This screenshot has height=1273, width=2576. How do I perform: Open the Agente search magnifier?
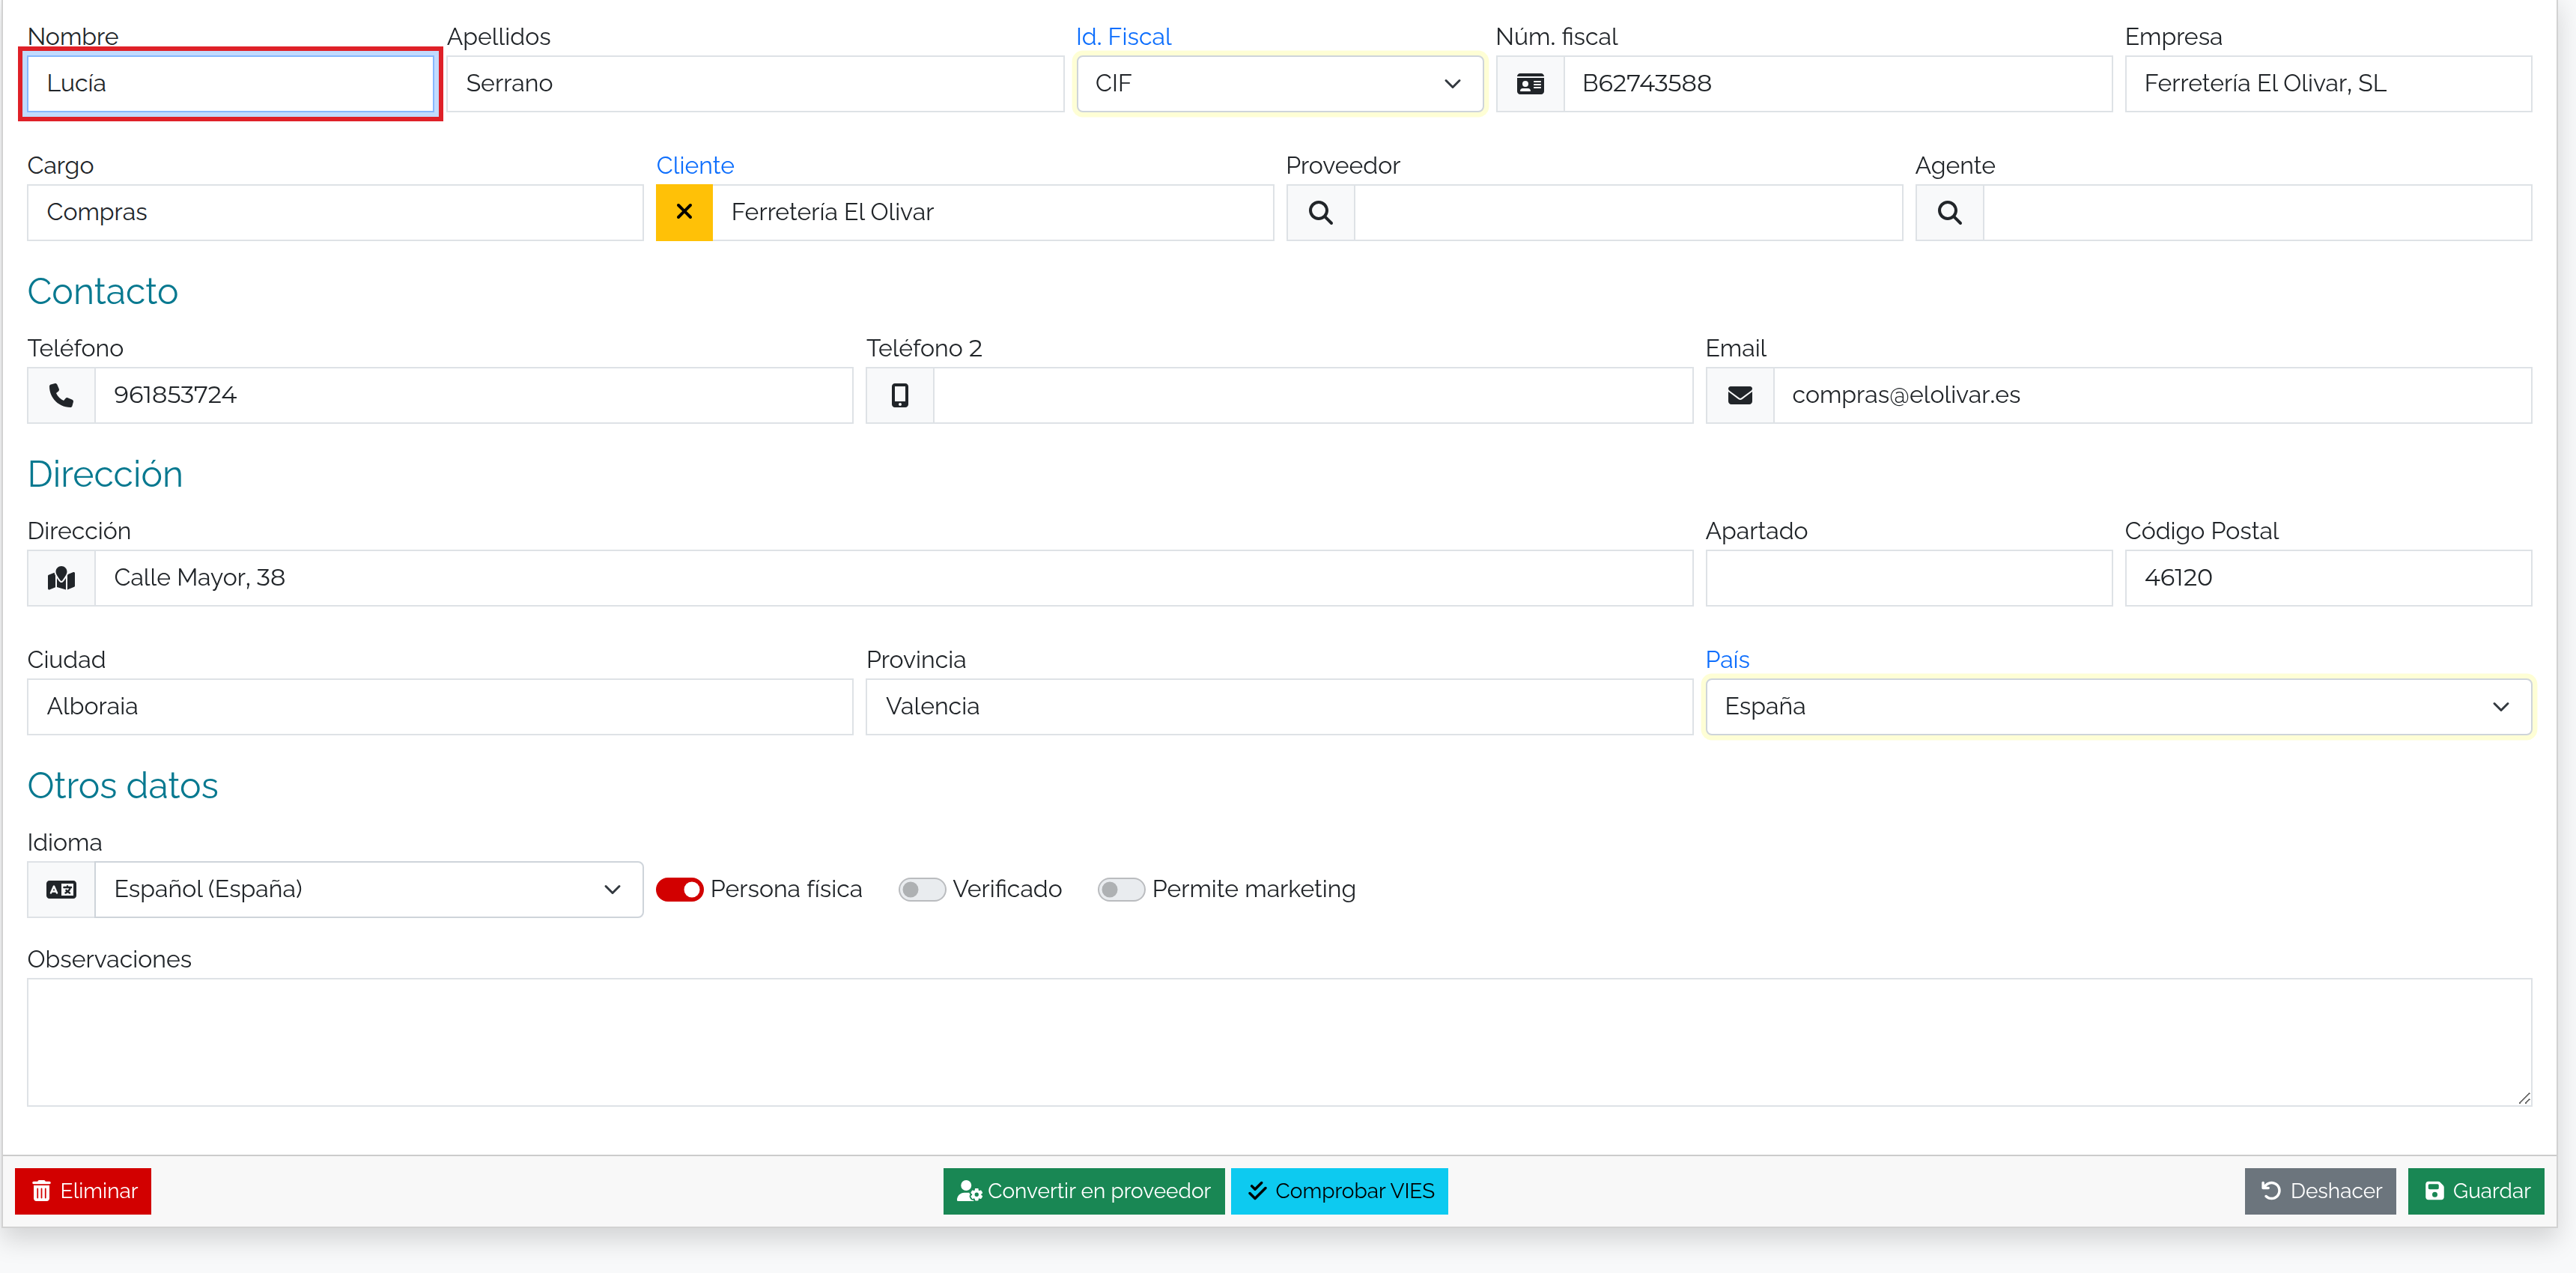point(1949,212)
